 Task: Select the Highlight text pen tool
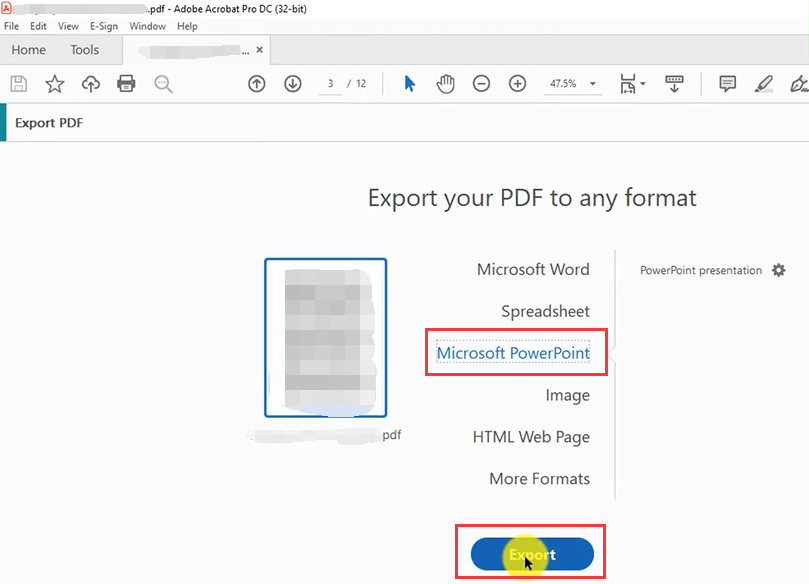764,84
